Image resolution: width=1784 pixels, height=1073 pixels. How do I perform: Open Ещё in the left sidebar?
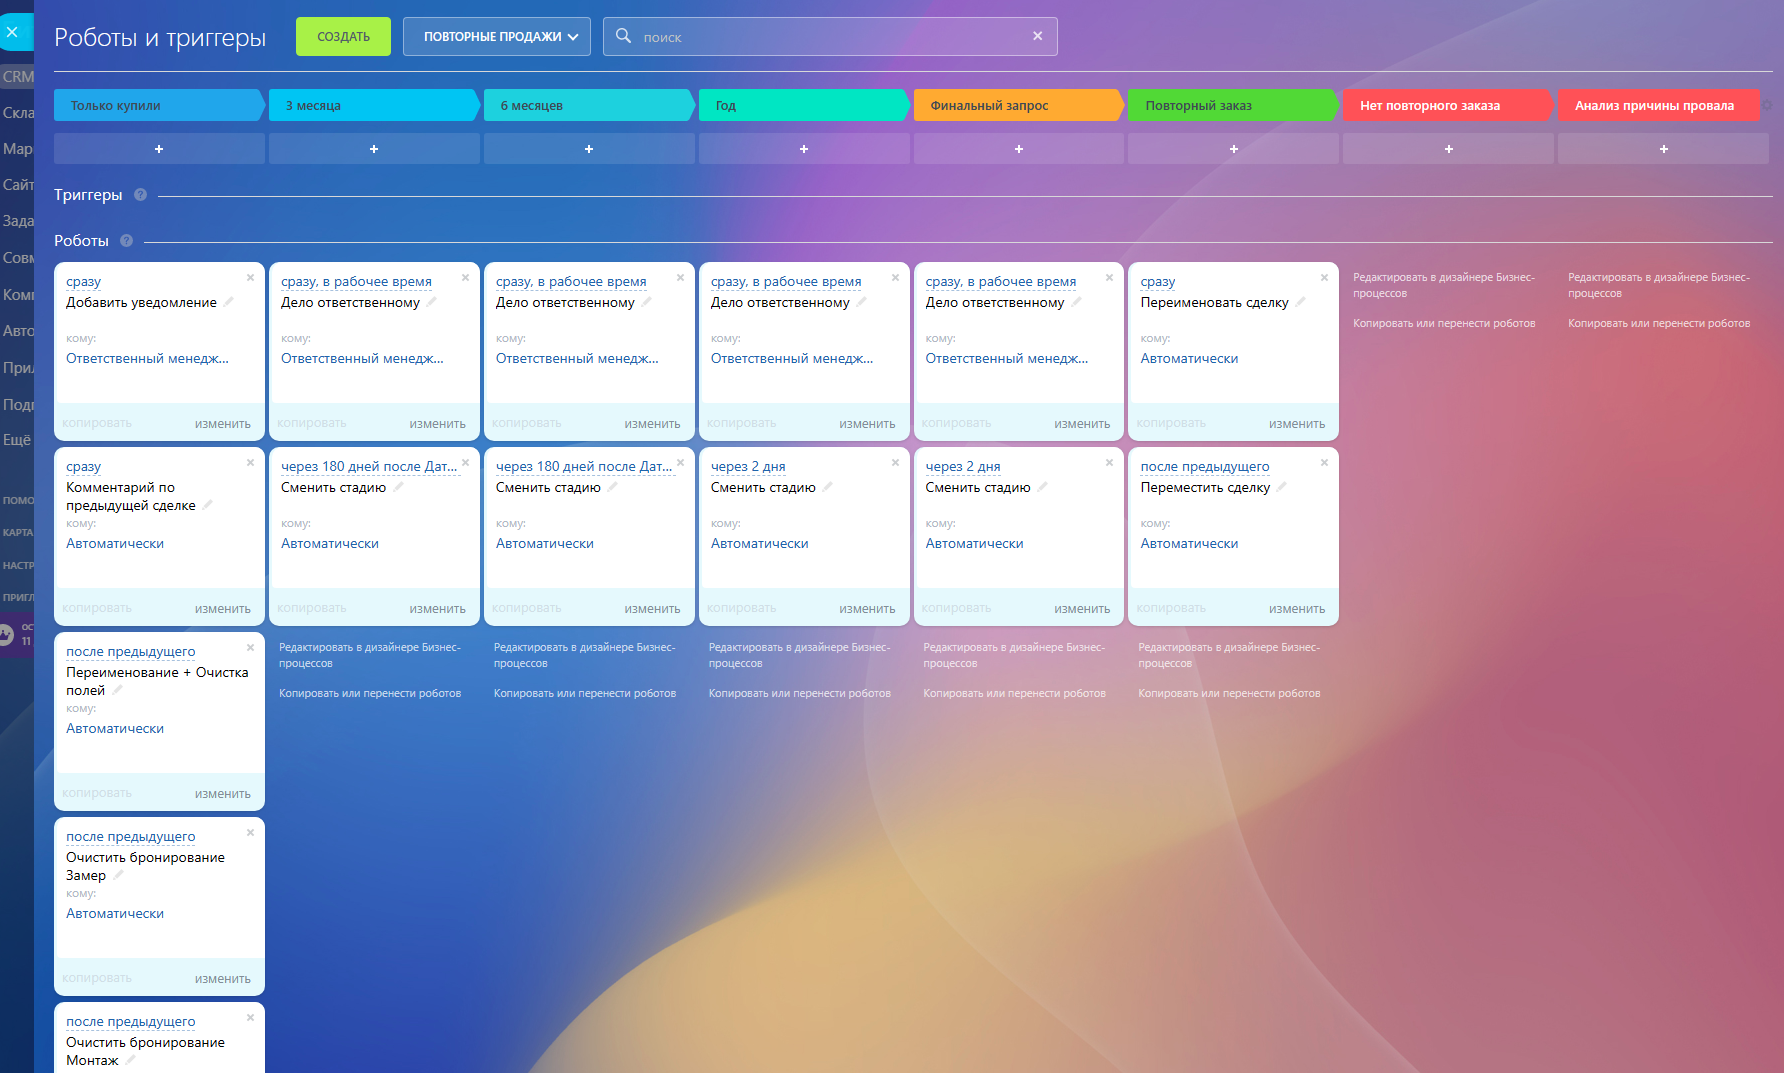pos(17,440)
